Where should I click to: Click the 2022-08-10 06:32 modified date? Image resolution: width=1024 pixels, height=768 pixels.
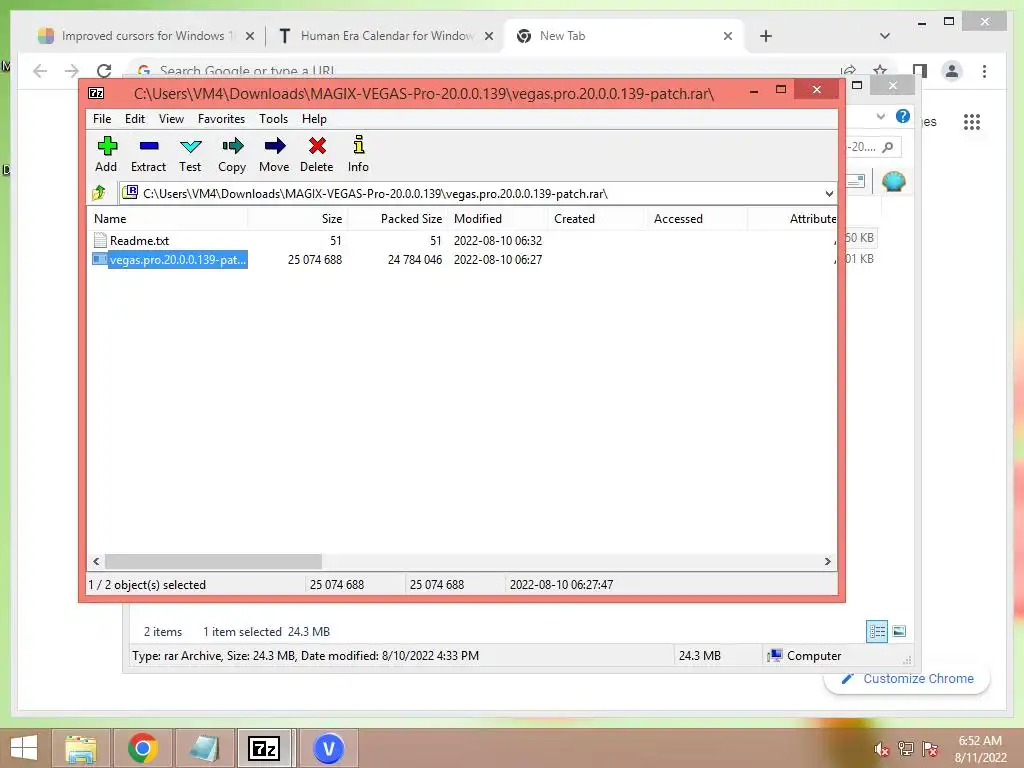[x=498, y=240]
